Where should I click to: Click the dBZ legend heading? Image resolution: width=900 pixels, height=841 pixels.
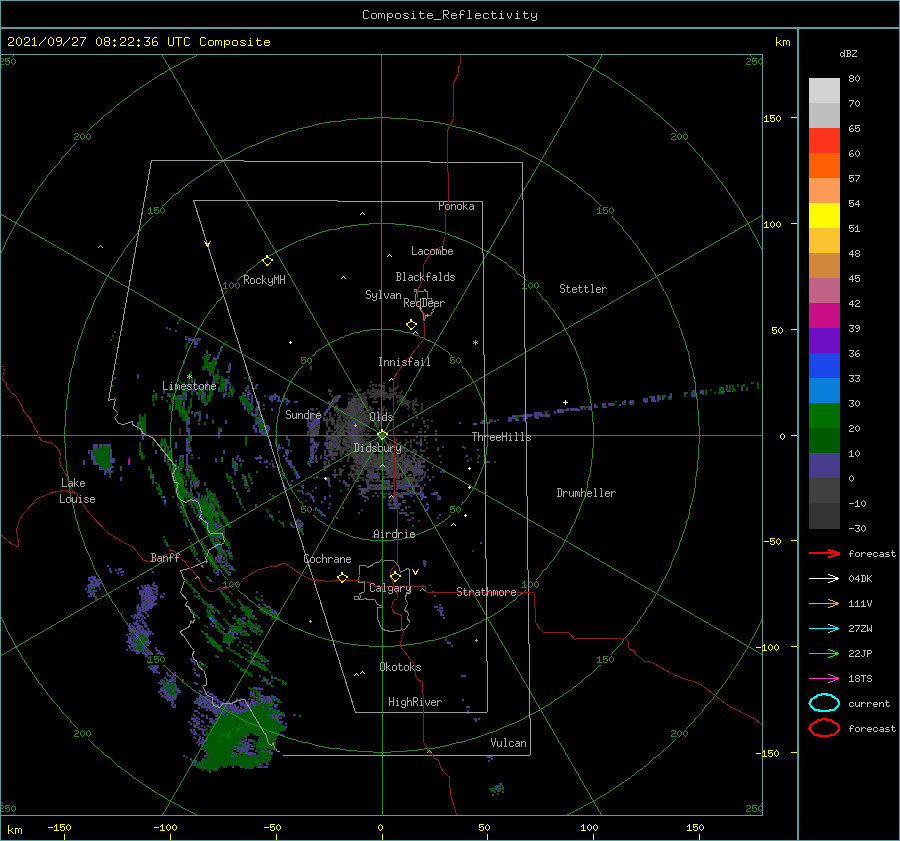coord(848,53)
